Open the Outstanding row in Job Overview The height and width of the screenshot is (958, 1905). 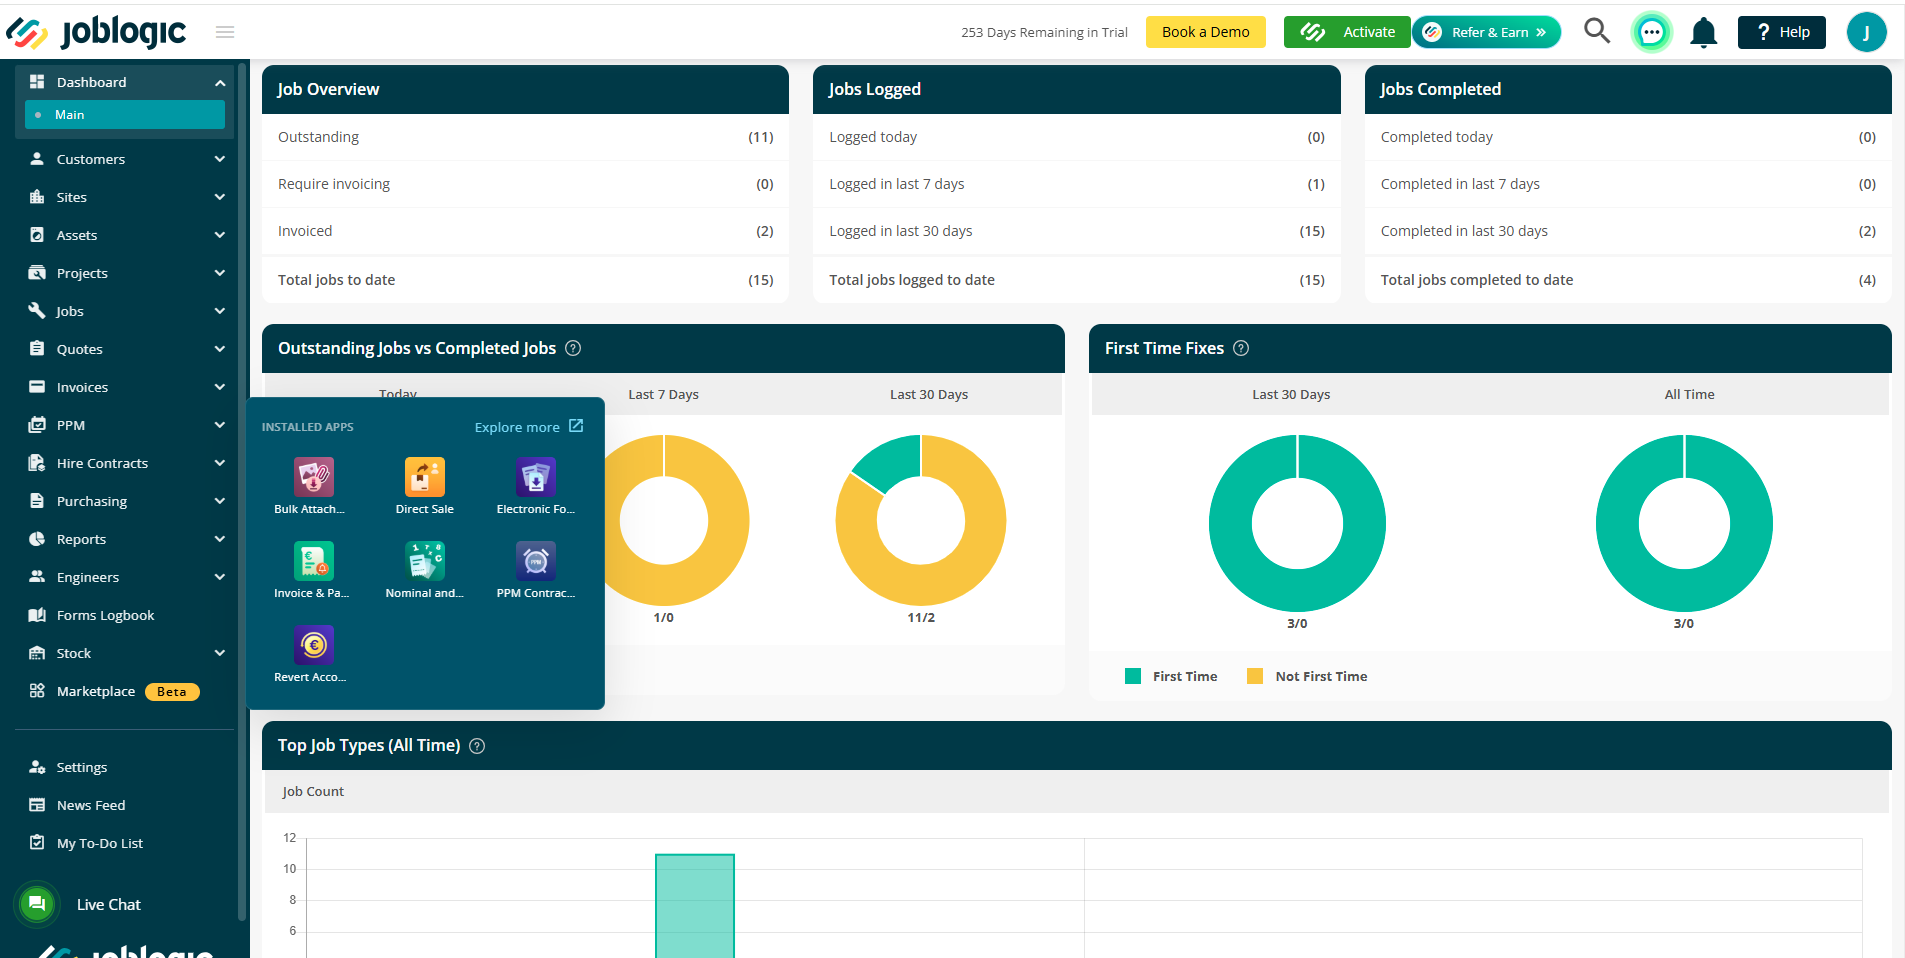point(525,137)
